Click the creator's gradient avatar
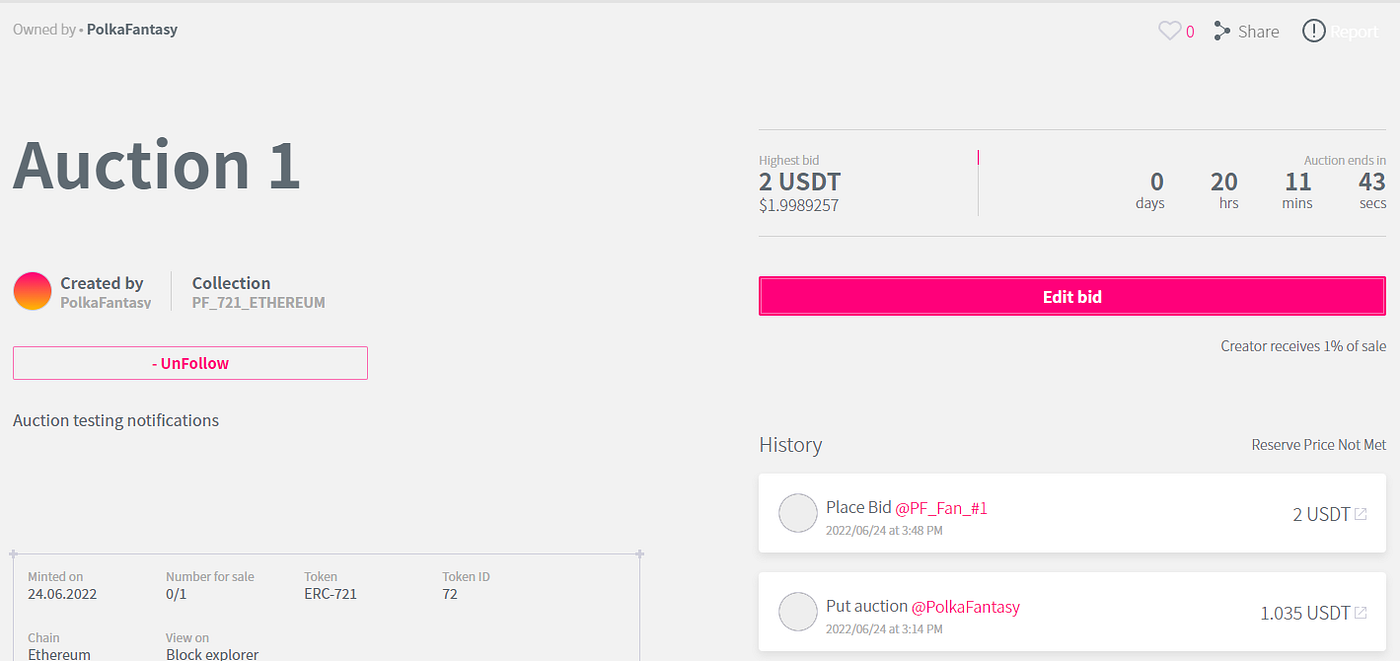The height and width of the screenshot is (661, 1400). tap(32, 291)
